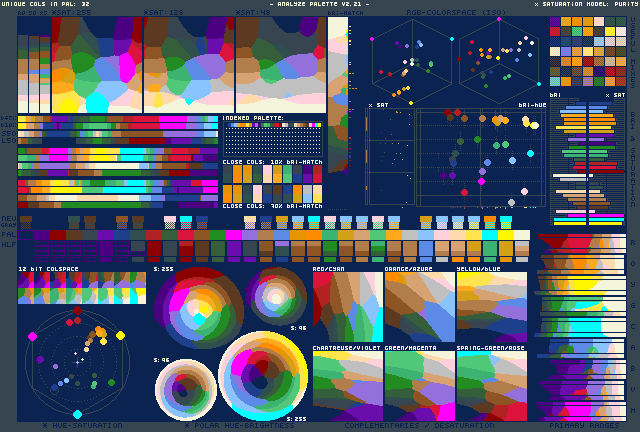The width and height of the screenshot is (640, 432).
Task: Click the Polar Hue-Brightness caption
Action: click(x=231, y=426)
